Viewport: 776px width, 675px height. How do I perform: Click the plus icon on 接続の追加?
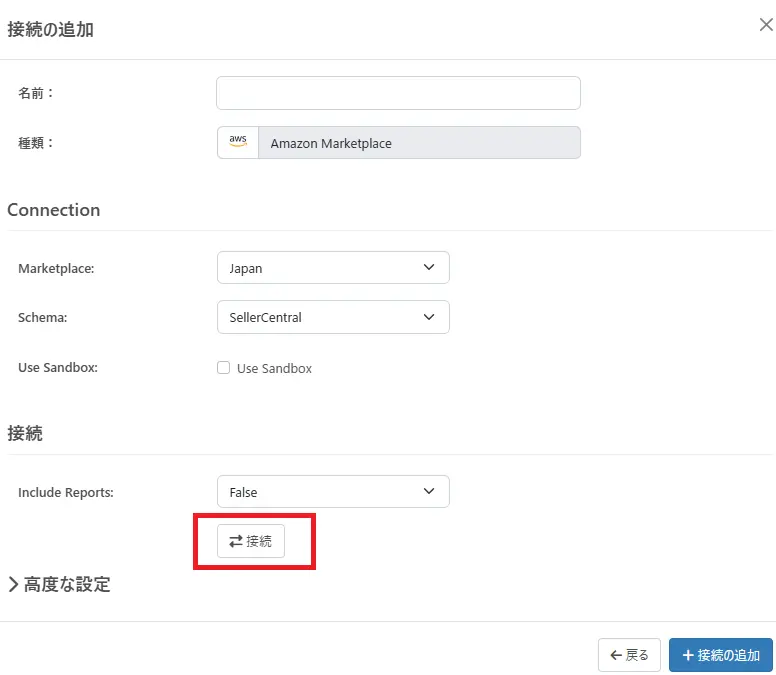[687, 655]
